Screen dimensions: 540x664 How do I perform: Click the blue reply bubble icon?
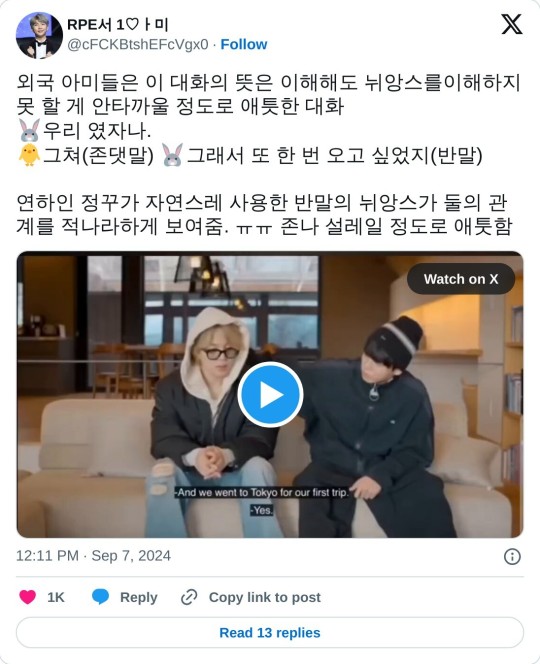[x=100, y=597]
